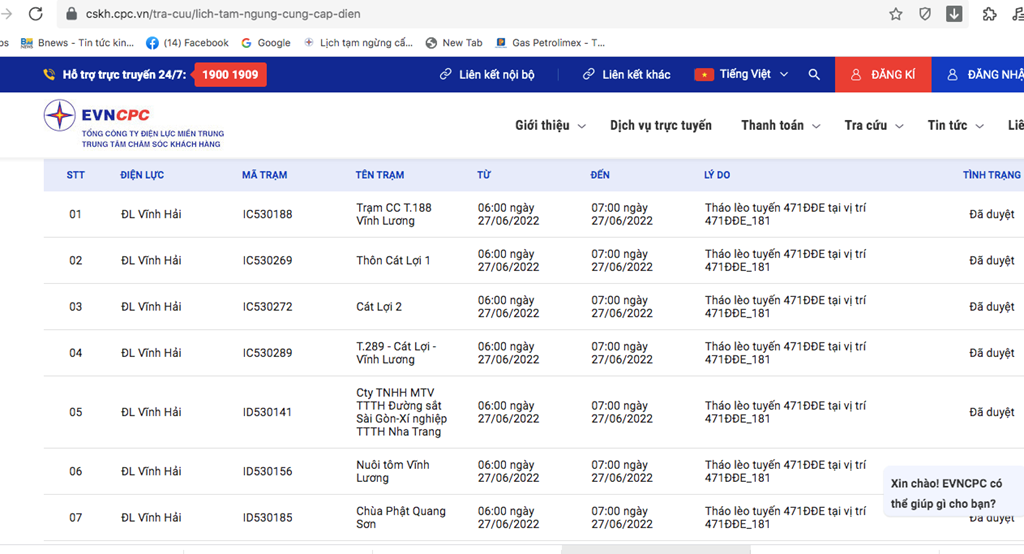Click the Liên kết nội bộ link

[487, 75]
